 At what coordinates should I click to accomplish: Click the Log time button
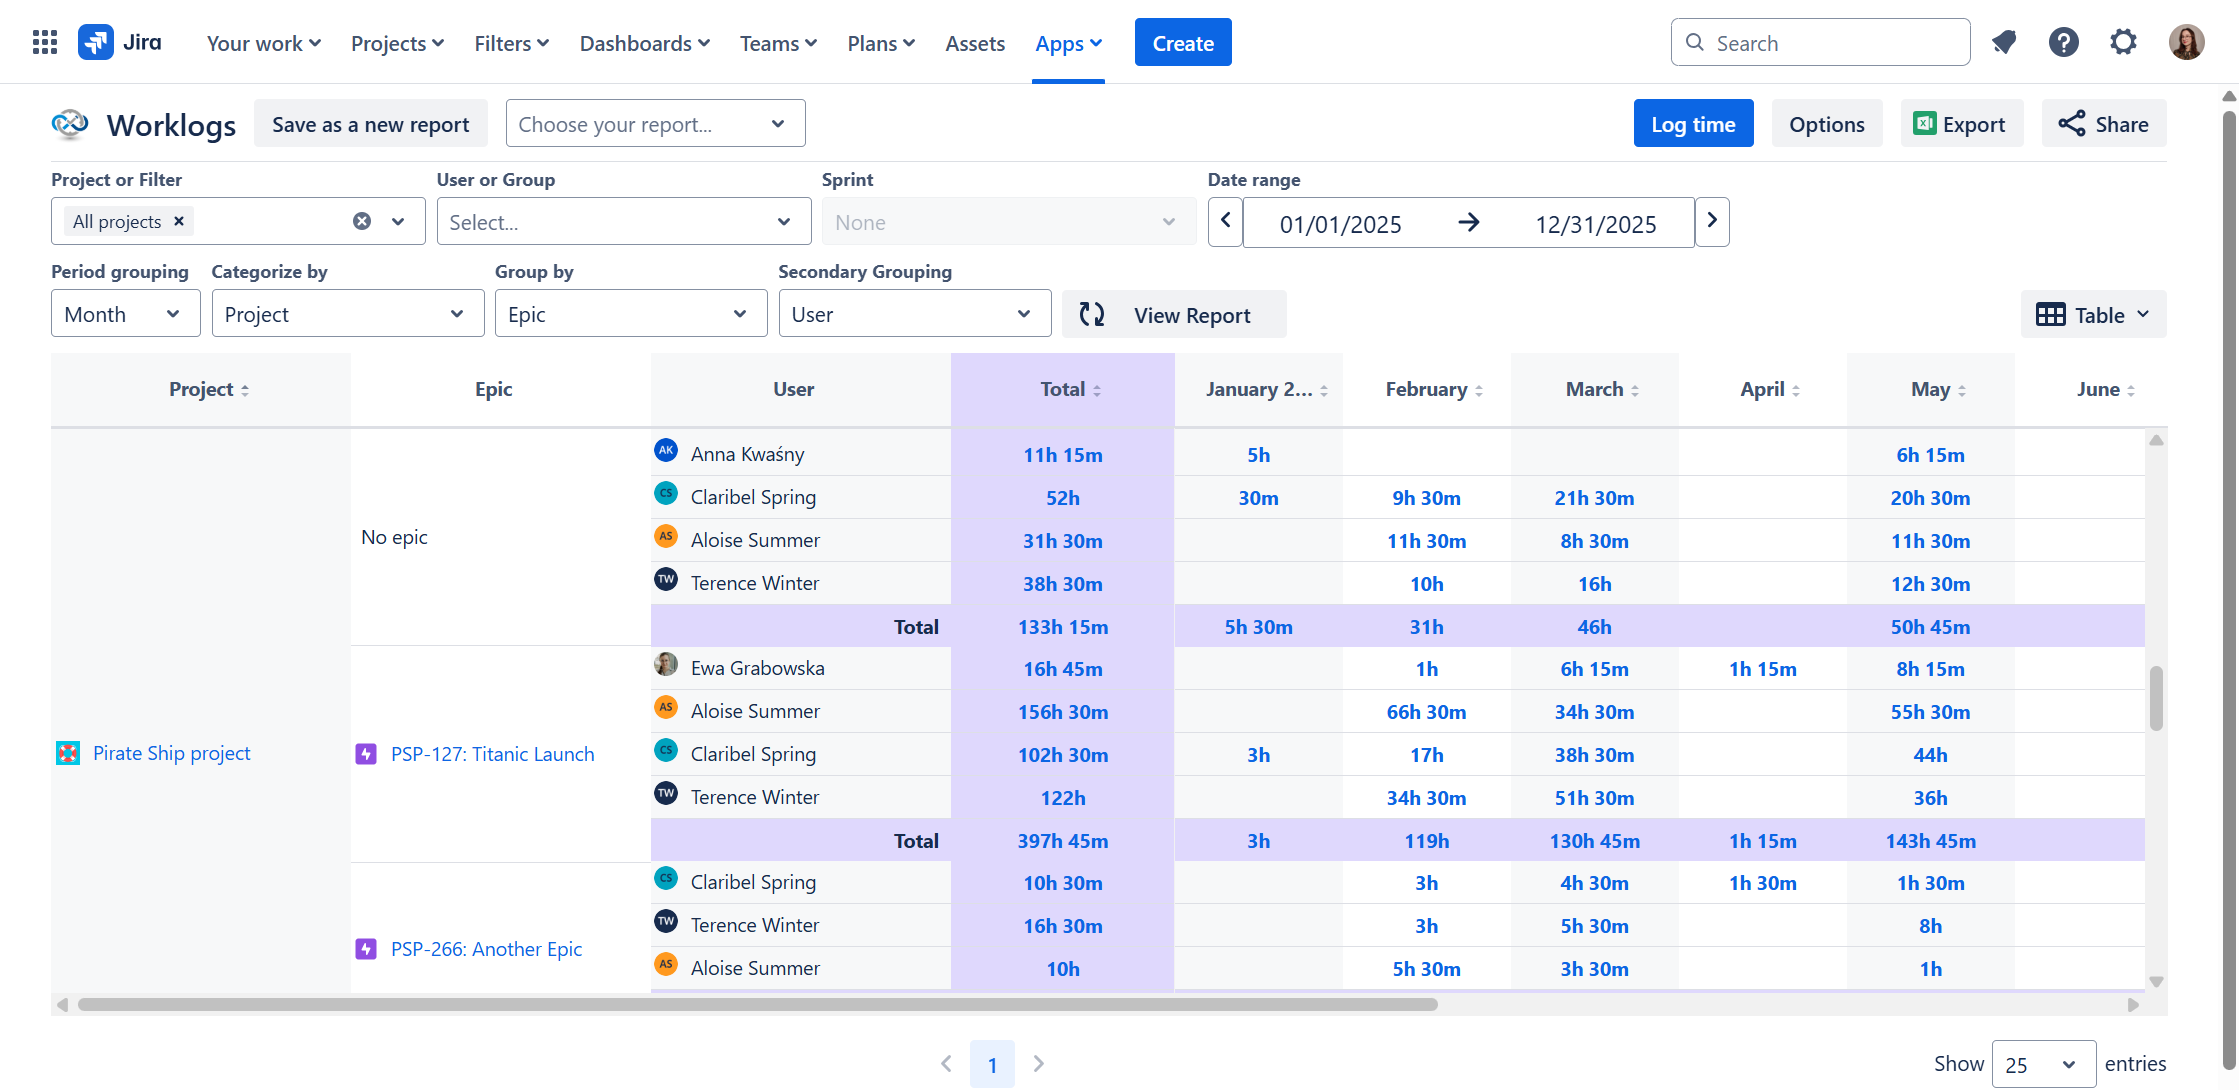click(1693, 124)
